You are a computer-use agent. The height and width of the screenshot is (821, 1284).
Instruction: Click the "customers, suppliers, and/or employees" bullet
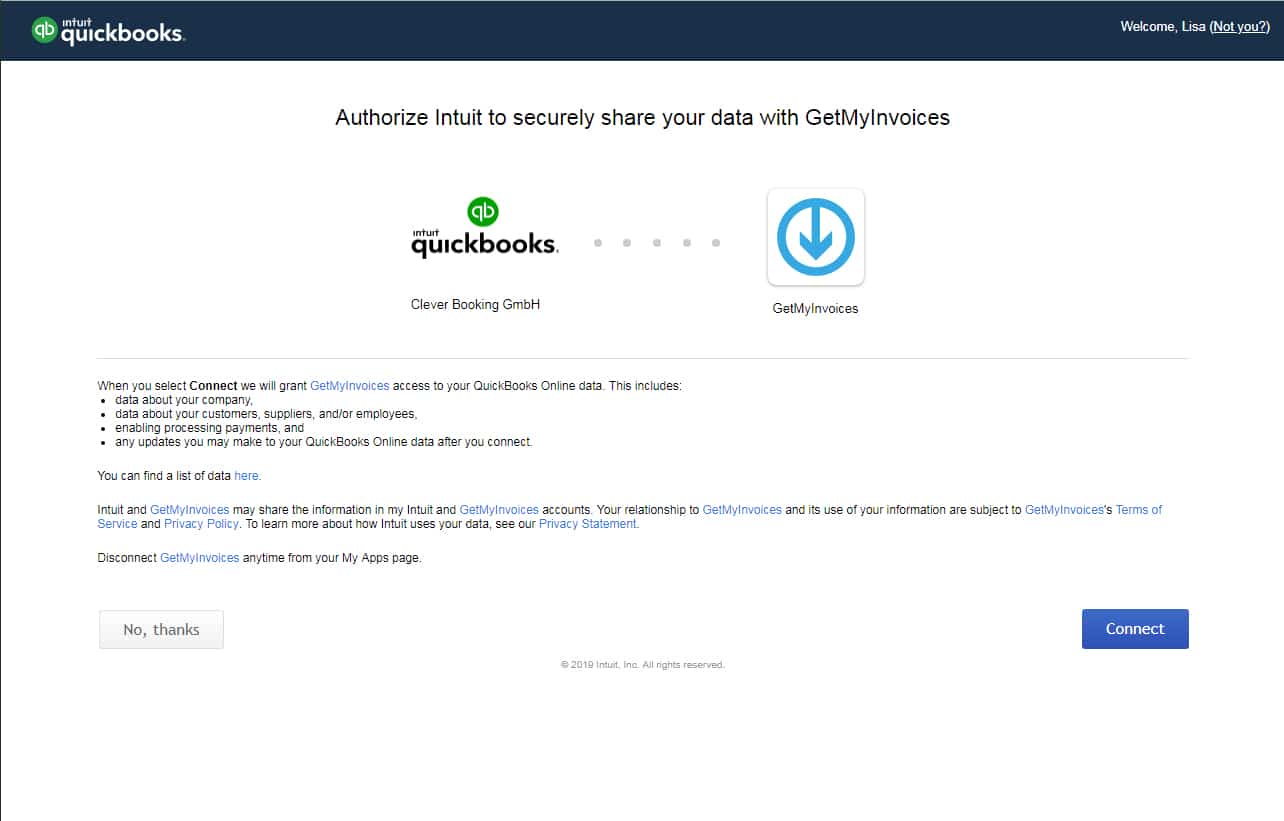point(266,414)
